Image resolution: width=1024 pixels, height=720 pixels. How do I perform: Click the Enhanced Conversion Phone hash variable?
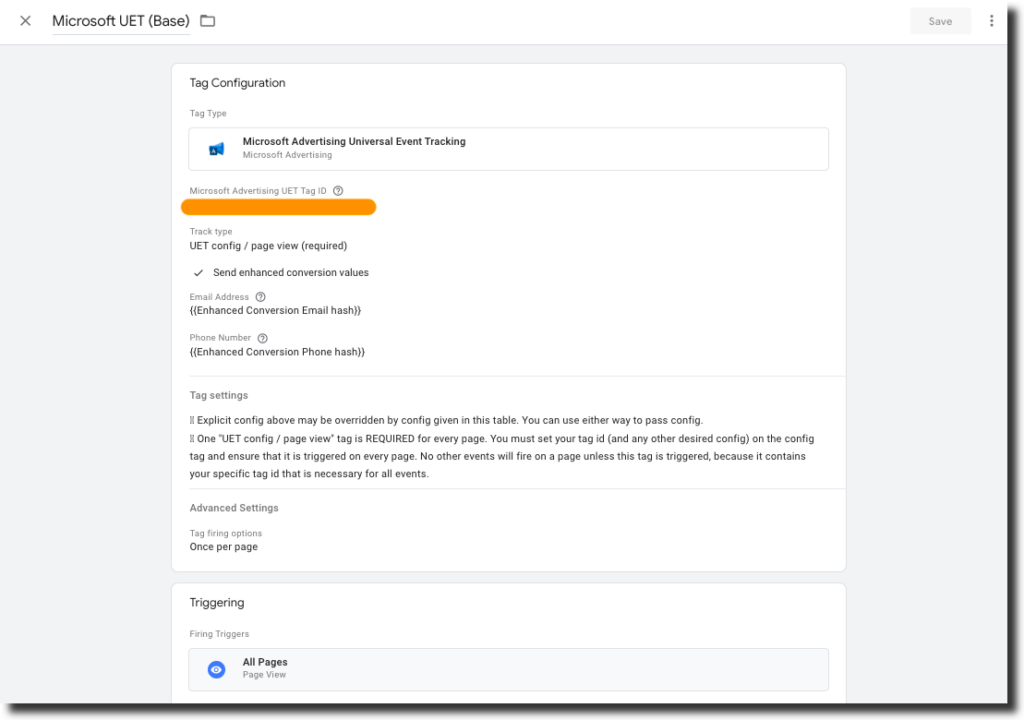pos(277,352)
